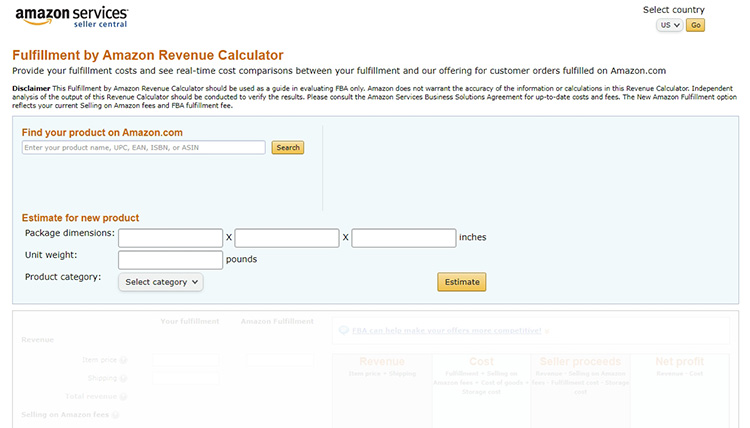Click the 'pounds' unit label

(242, 259)
